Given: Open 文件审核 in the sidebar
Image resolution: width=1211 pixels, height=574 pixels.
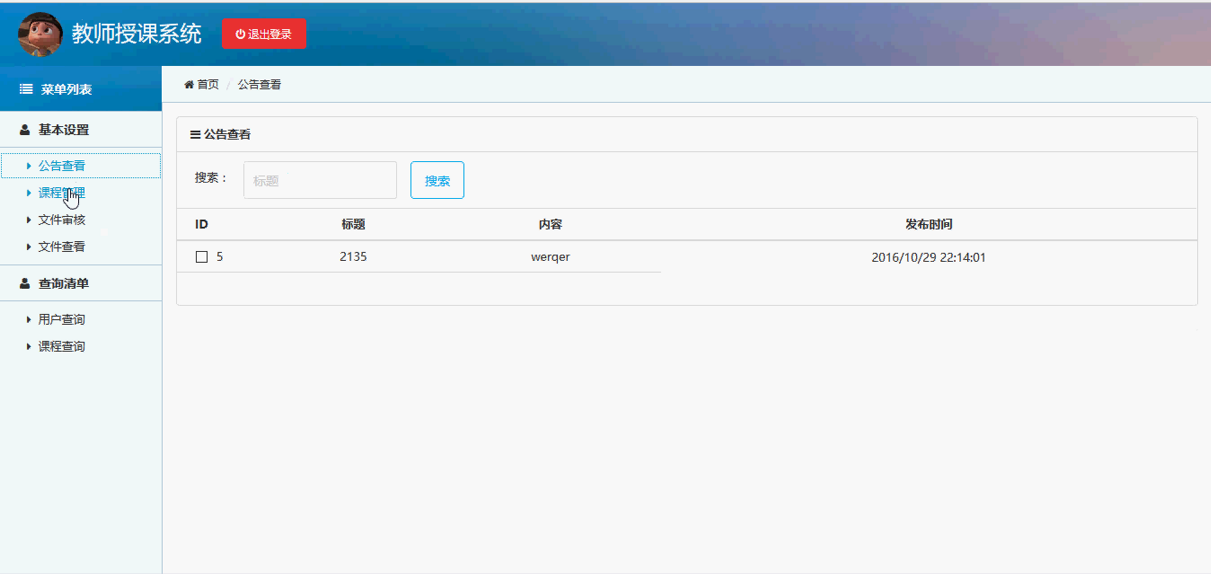Looking at the screenshot, I should click(62, 220).
